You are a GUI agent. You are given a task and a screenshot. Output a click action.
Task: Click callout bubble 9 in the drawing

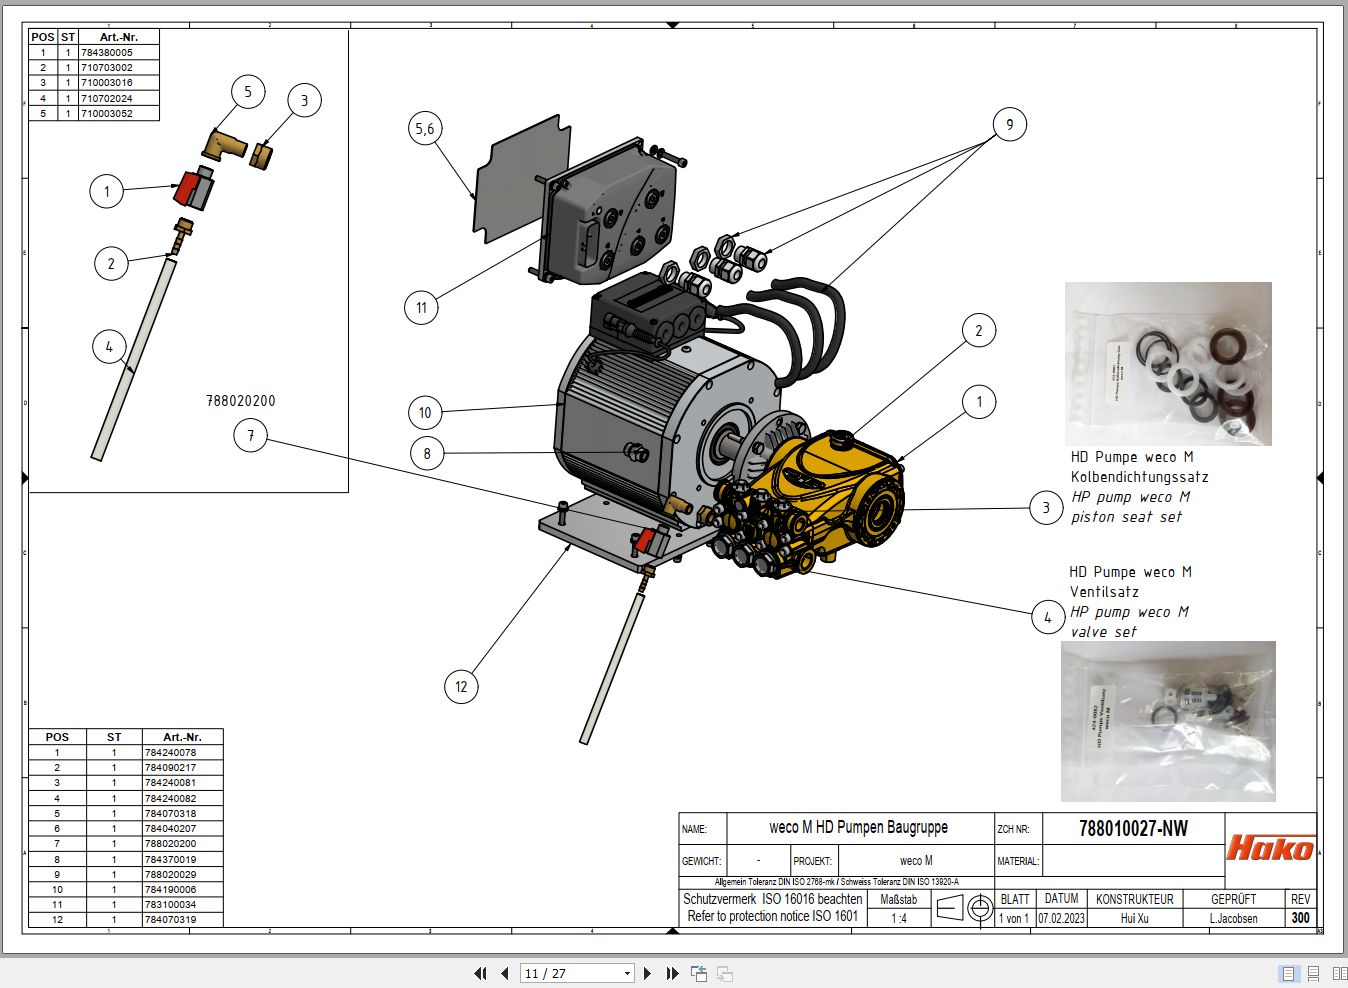(x=1009, y=125)
